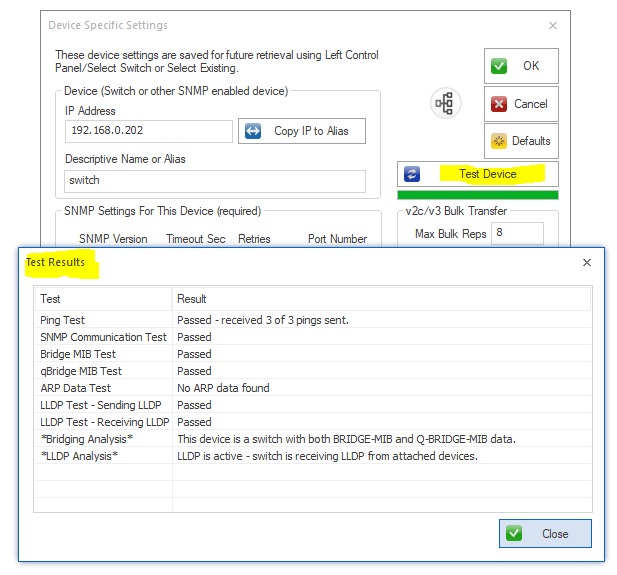This screenshot has height=575, width=617.
Task: Cancel the Device Specific Settings dialog
Action: tap(521, 104)
